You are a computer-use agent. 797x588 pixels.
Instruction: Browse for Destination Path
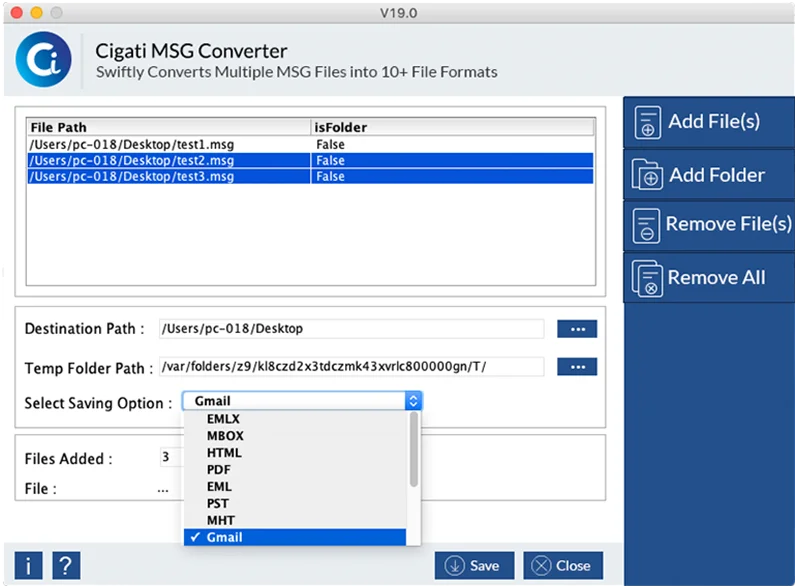577,329
